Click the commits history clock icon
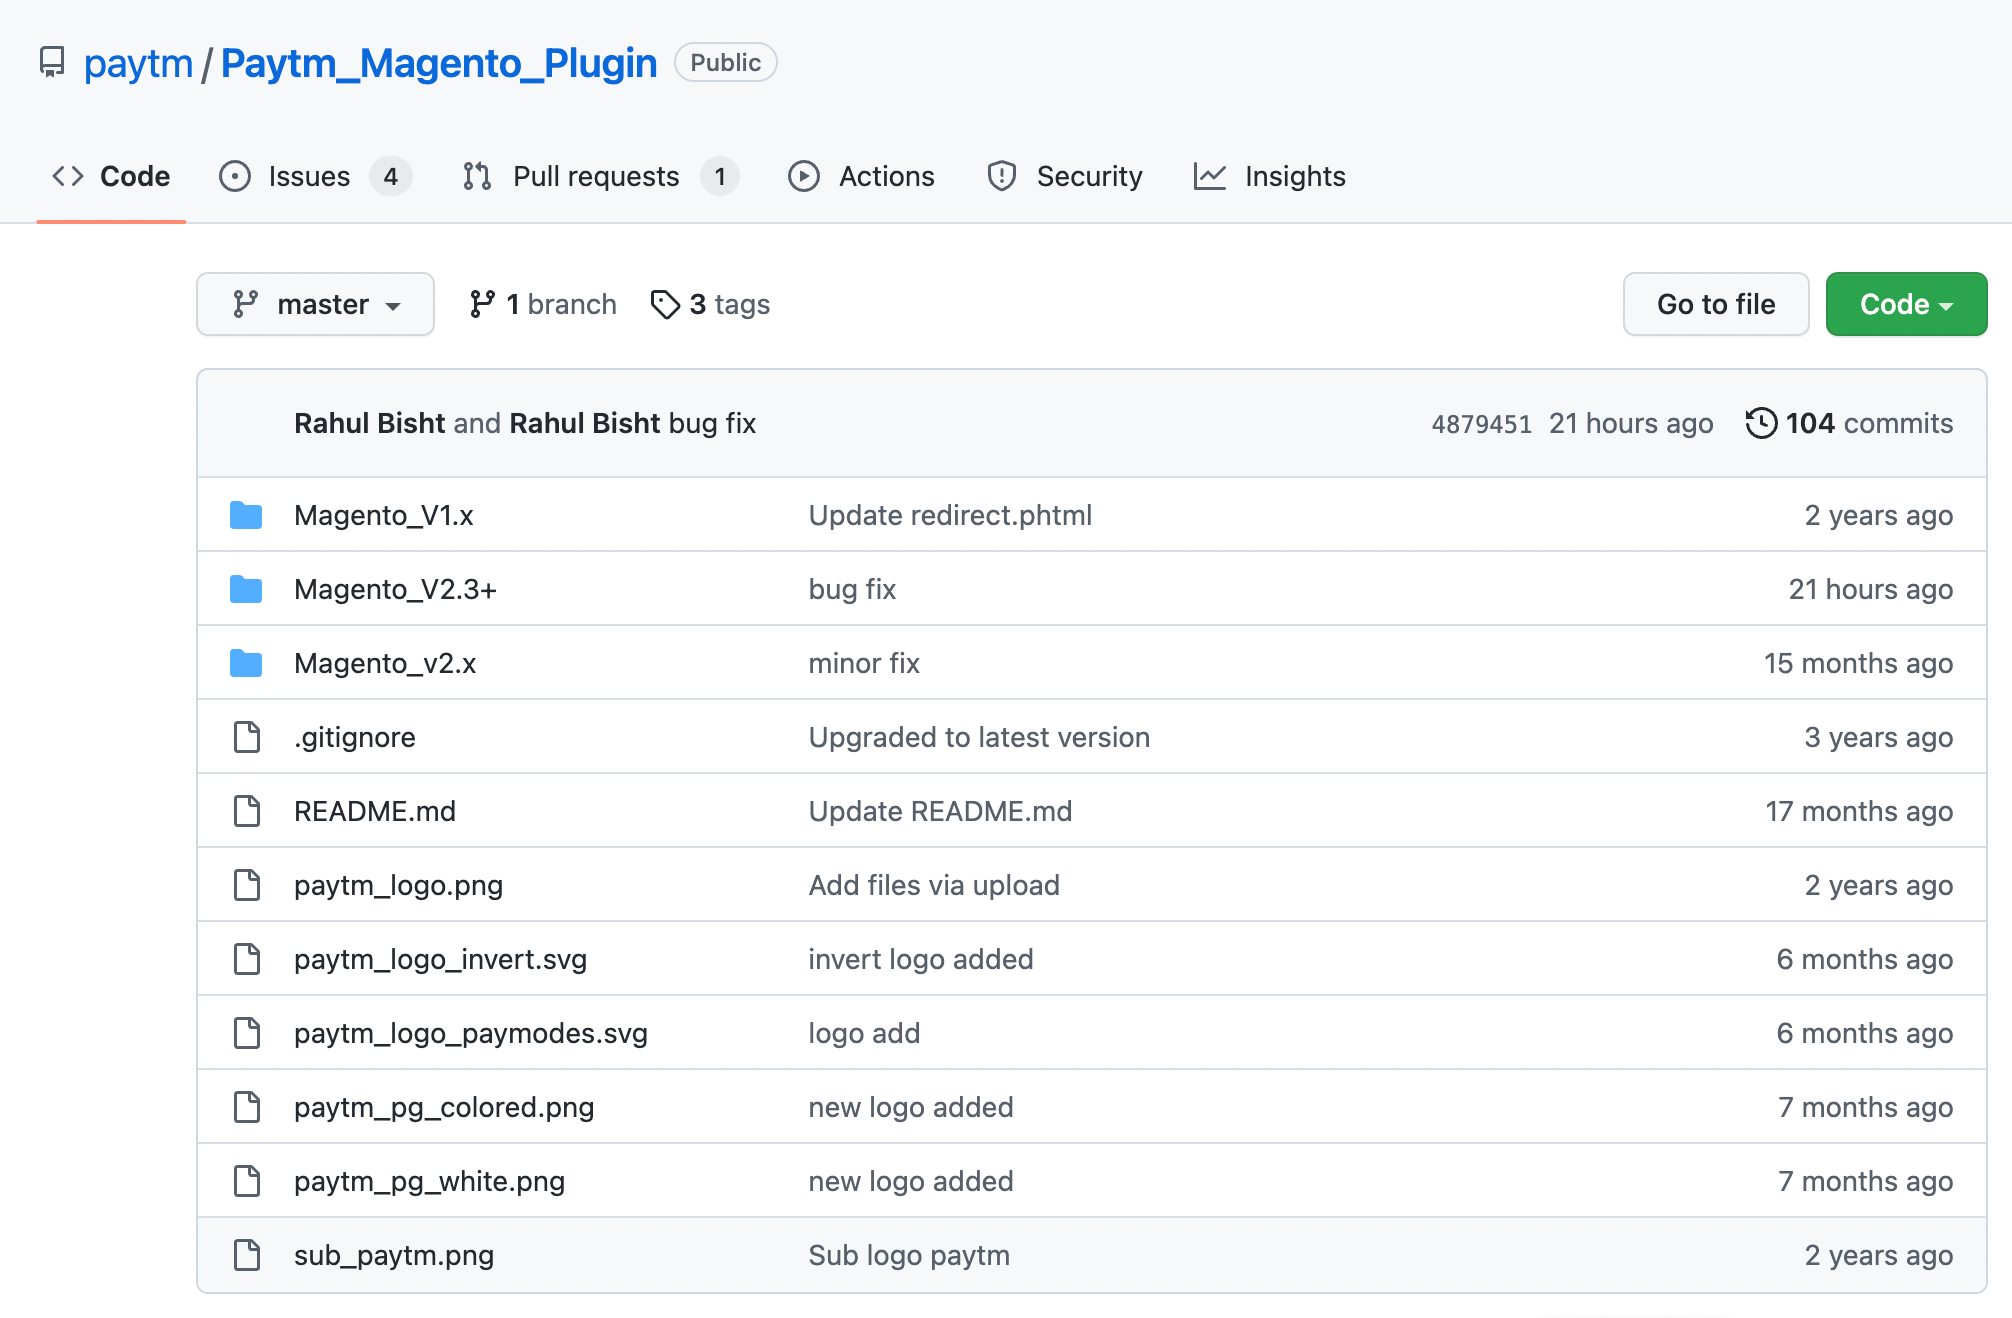 click(x=1761, y=423)
